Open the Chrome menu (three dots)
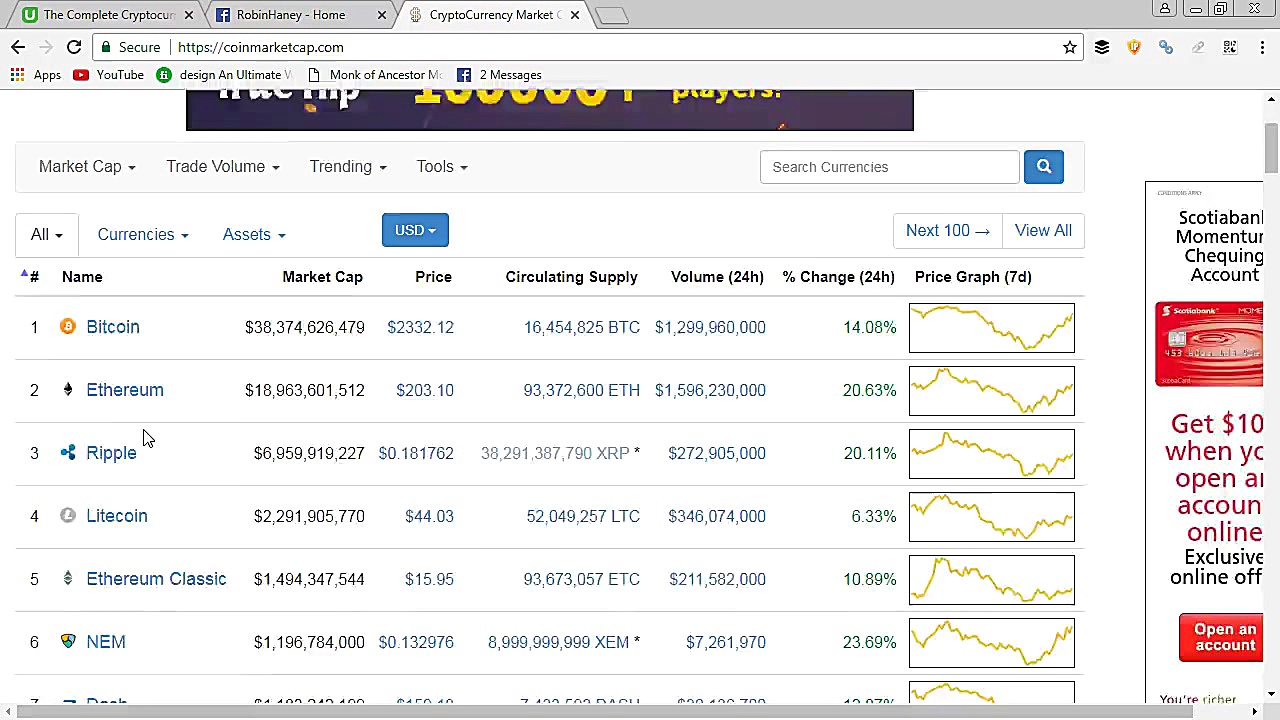This screenshot has width=1280, height=720. click(x=1262, y=47)
